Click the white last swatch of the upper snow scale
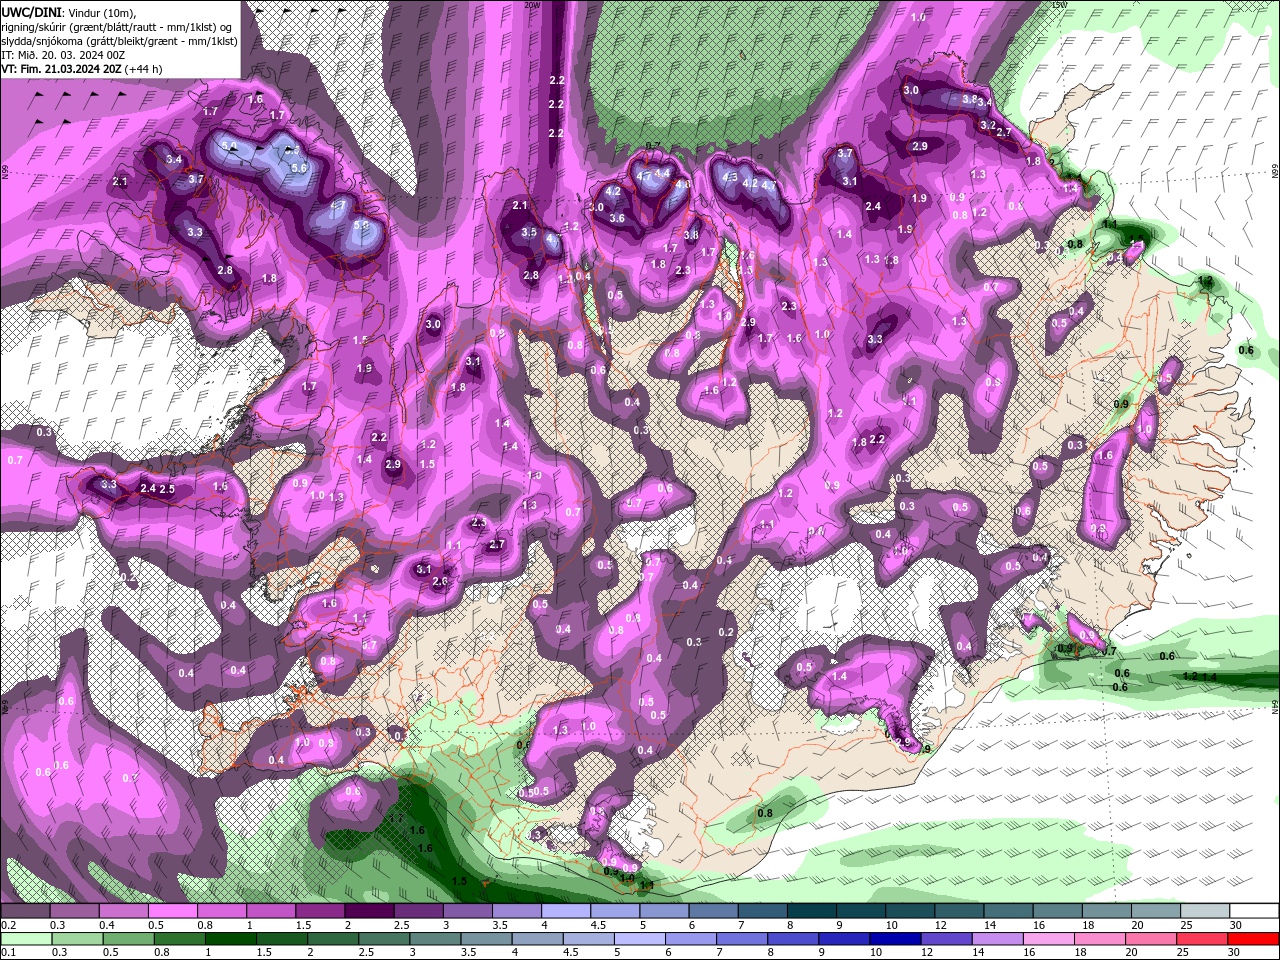Screen dimensions: 1280x960 point(1255,911)
